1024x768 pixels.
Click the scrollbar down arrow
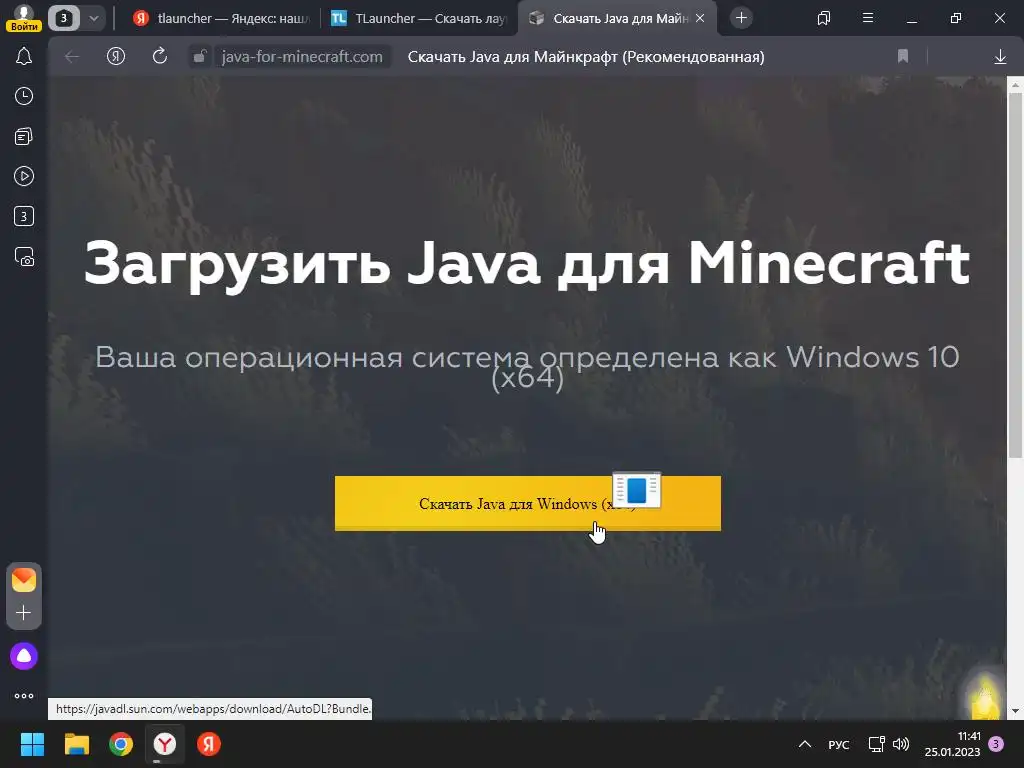tap(1016, 711)
